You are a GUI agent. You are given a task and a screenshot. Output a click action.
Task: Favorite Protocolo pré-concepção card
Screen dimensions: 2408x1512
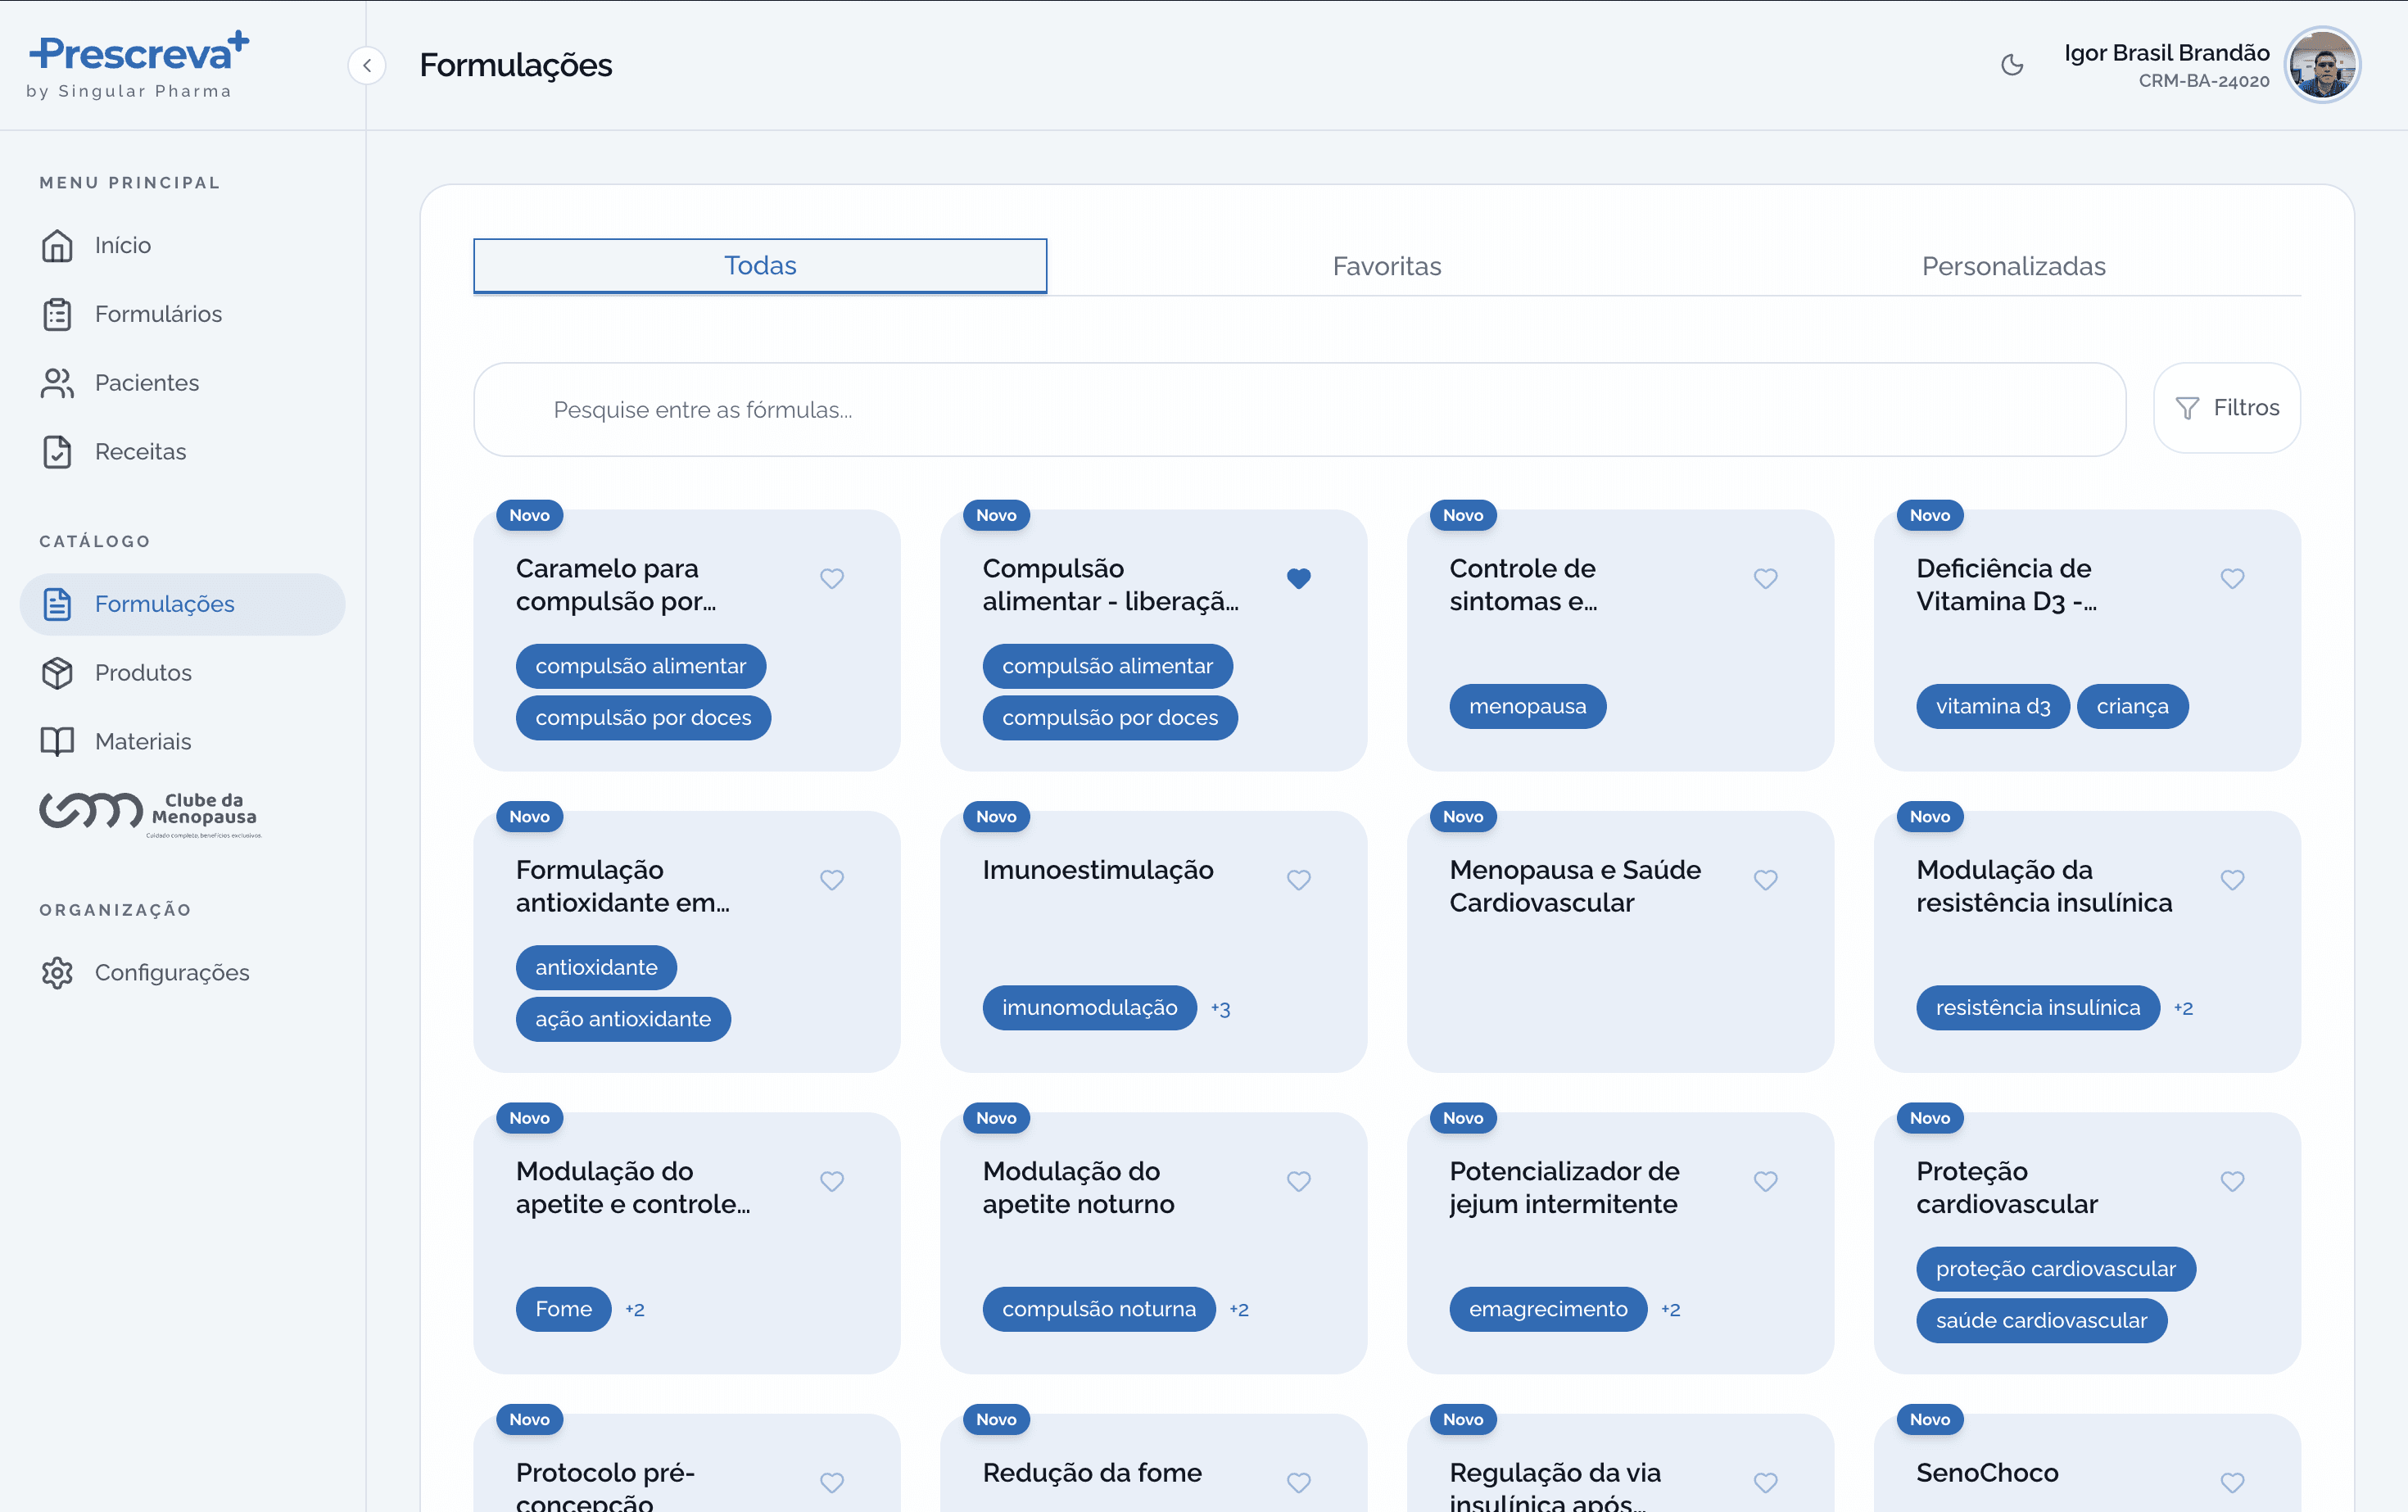coord(832,1483)
